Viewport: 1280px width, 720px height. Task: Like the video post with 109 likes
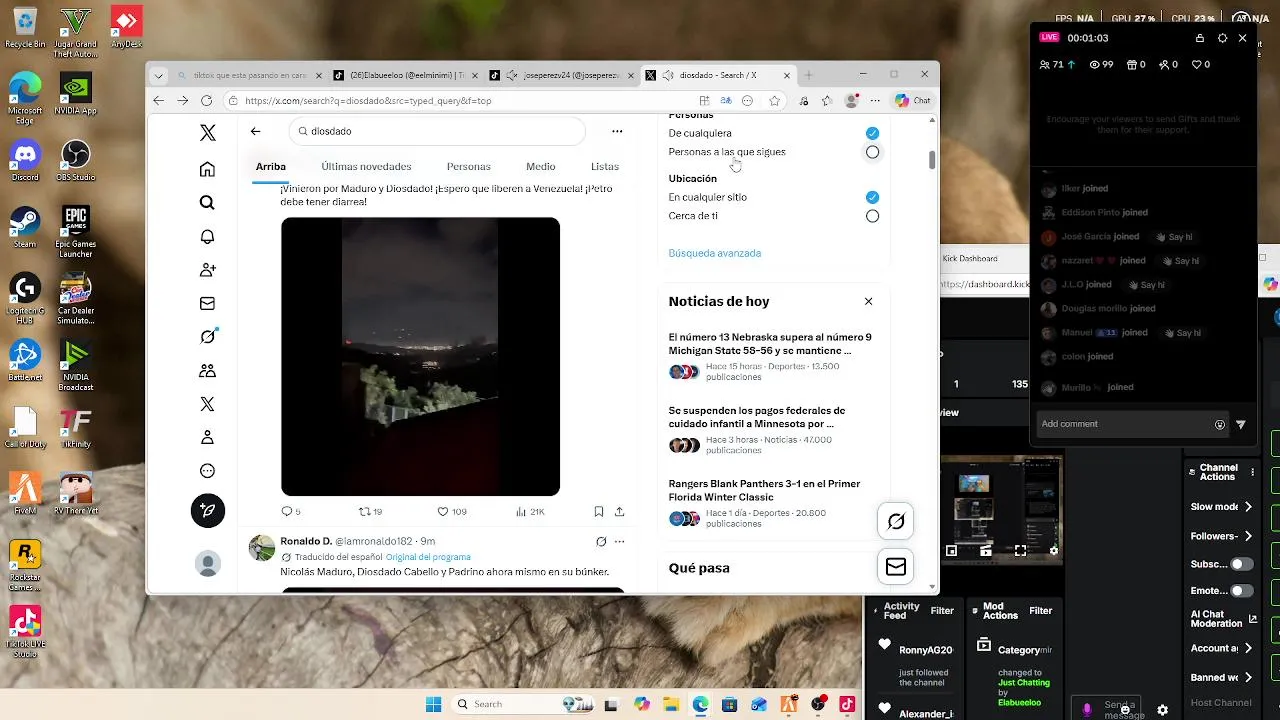tap(452, 511)
